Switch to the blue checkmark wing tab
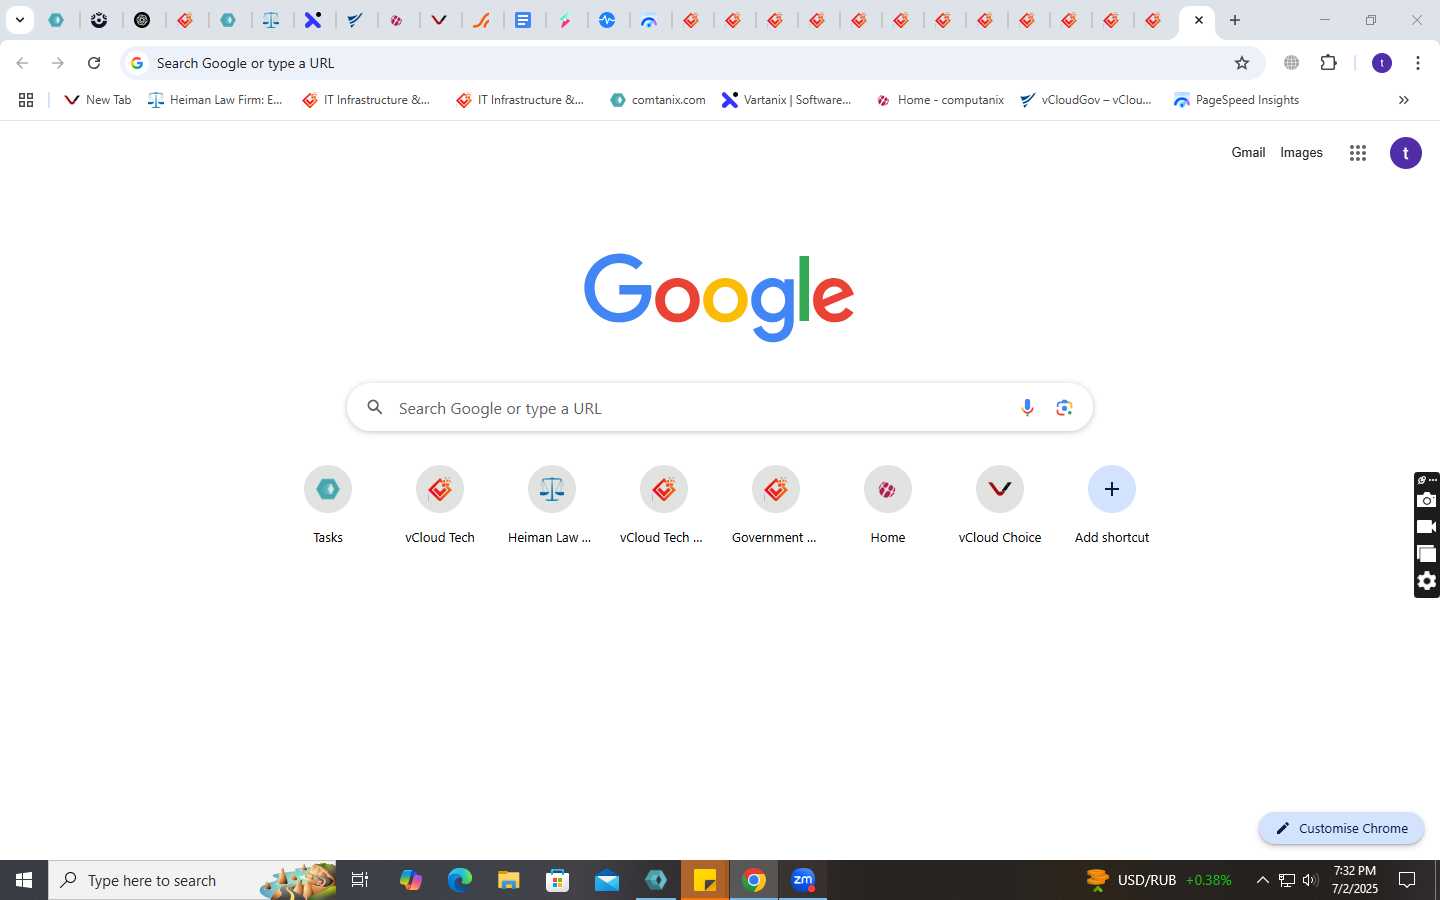The width and height of the screenshot is (1440, 900). [355, 20]
